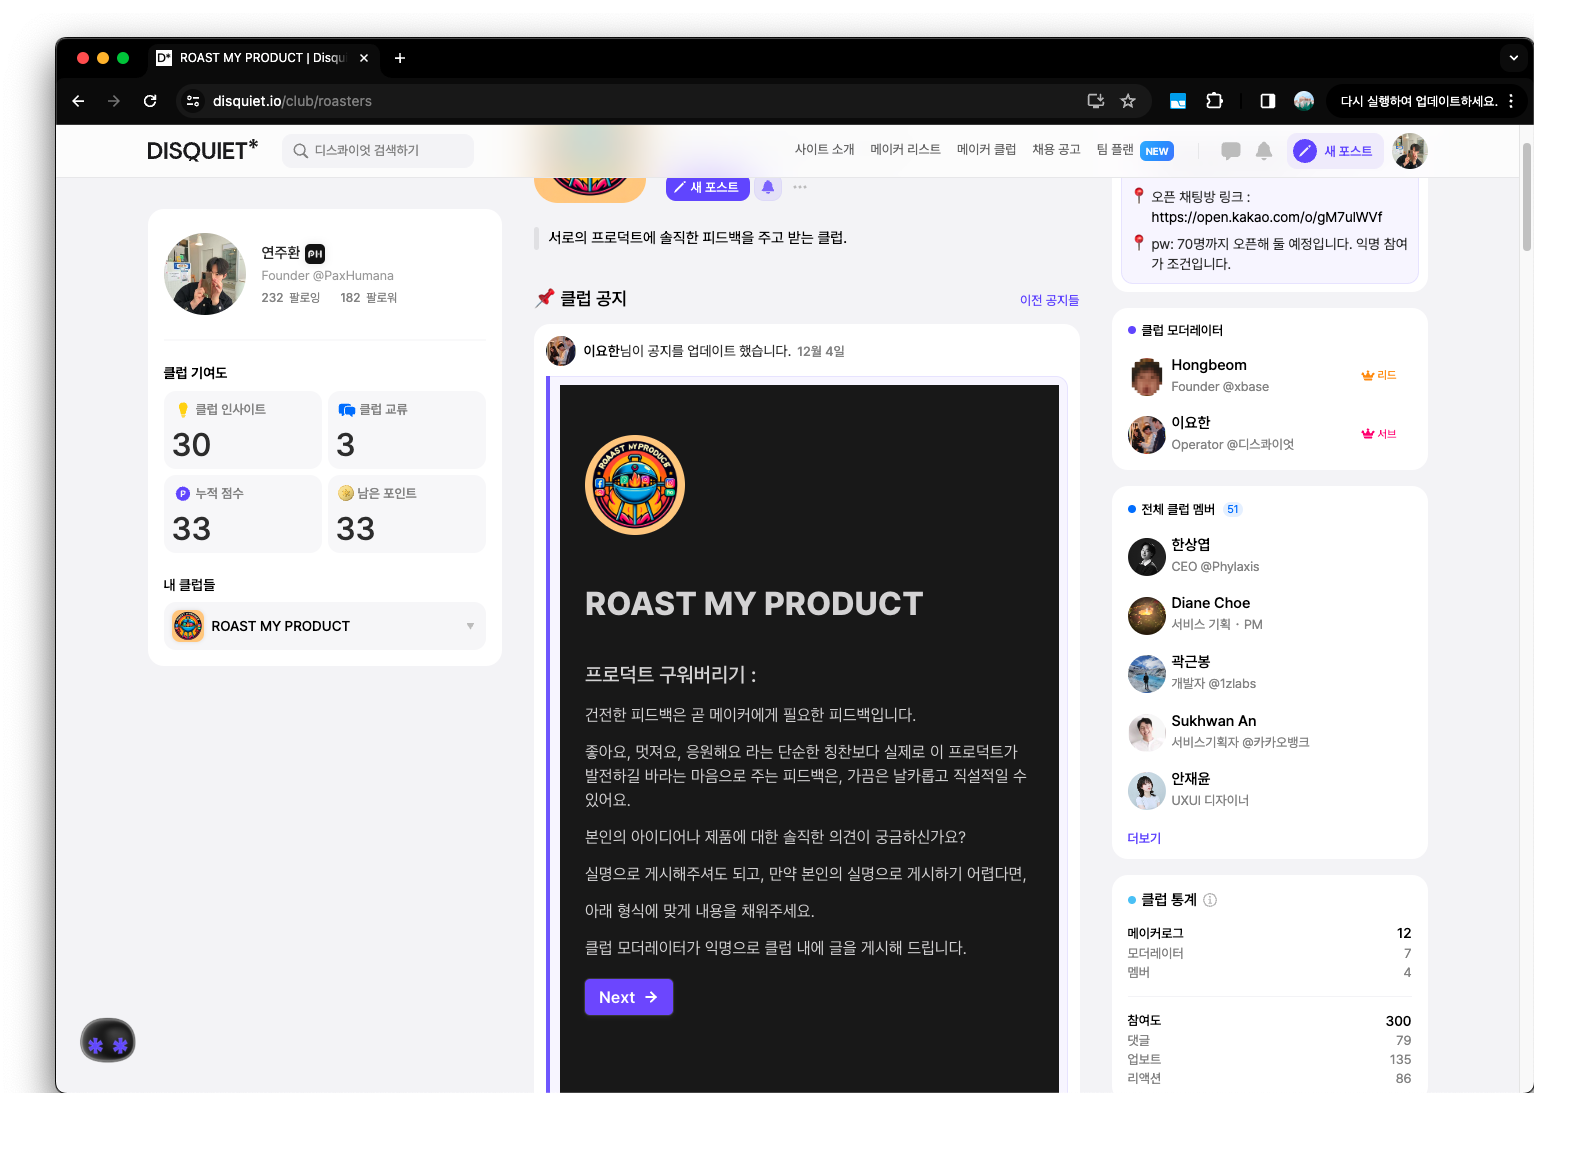
Task: Open the Chrome profile avatar
Action: pos(1304,101)
